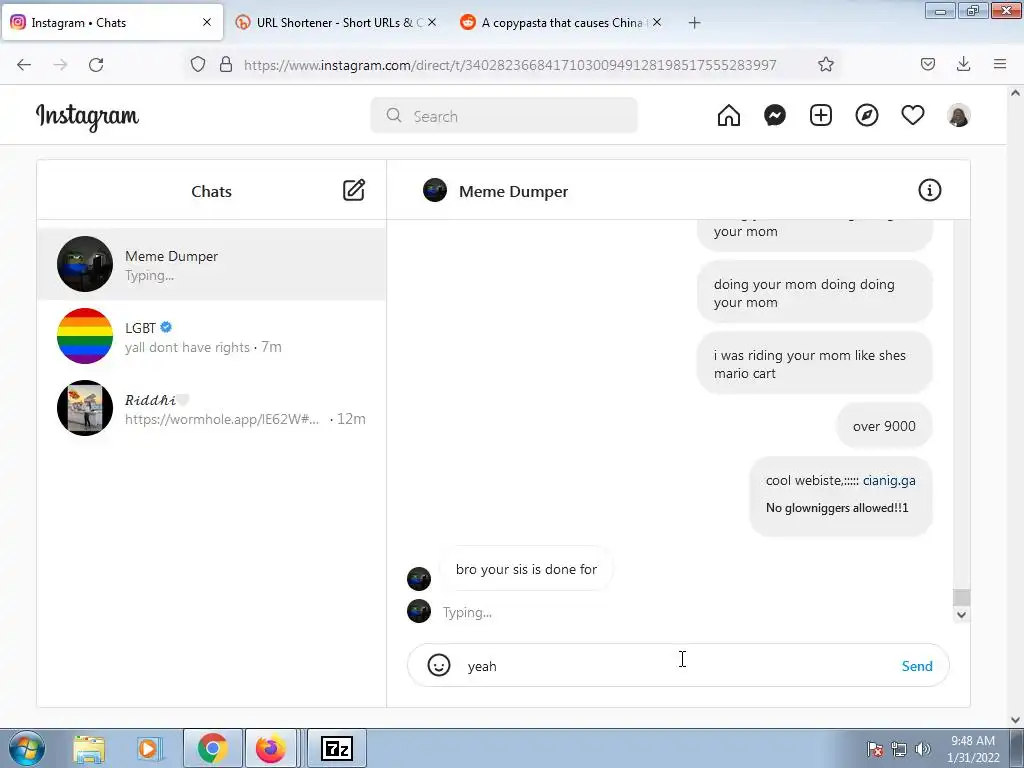Open the Explore compass icon
Image resolution: width=1024 pixels, height=768 pixels.
867,116
